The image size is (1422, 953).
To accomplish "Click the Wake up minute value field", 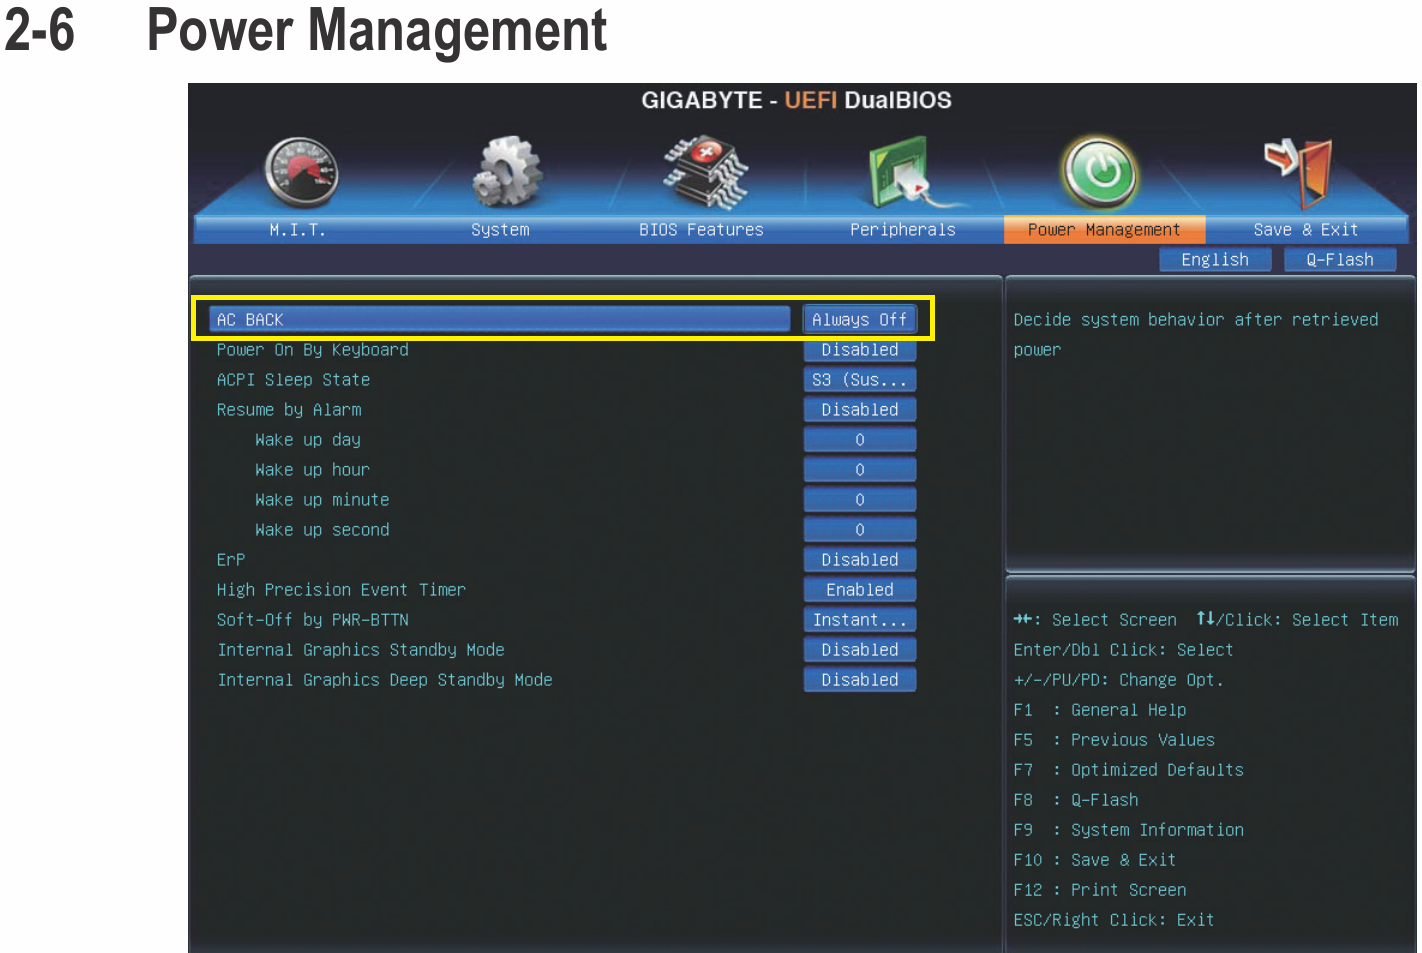I will (x=860, y=500).
